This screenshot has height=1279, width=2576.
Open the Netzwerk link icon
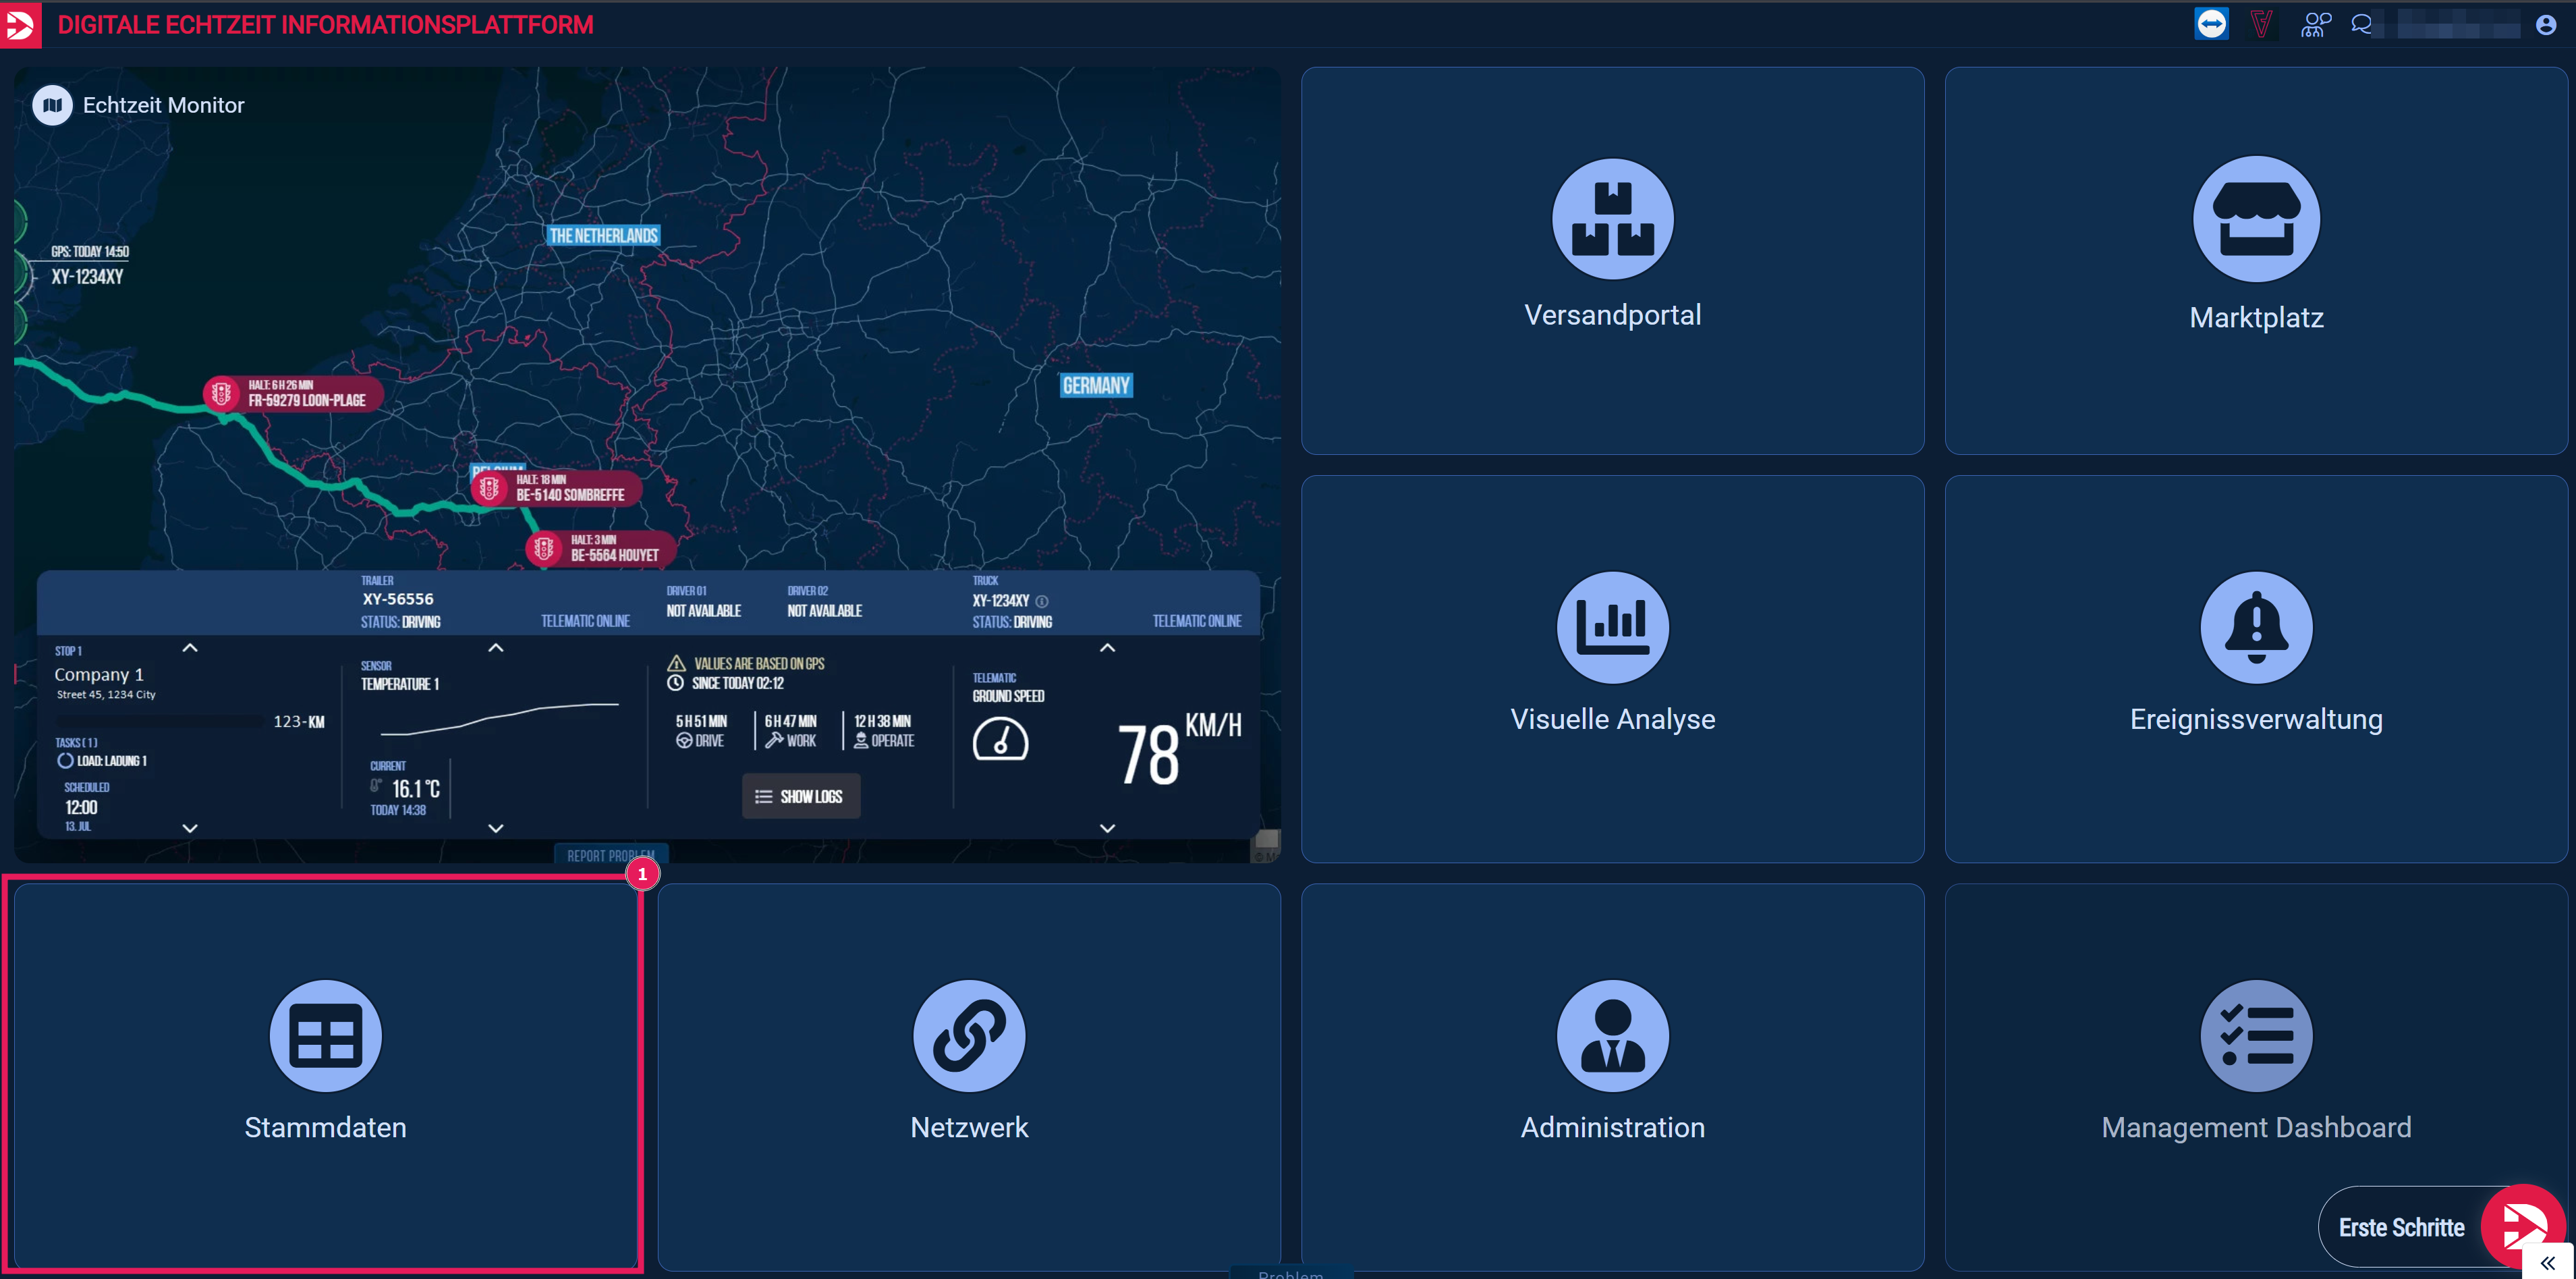(x=968, y=1035)
